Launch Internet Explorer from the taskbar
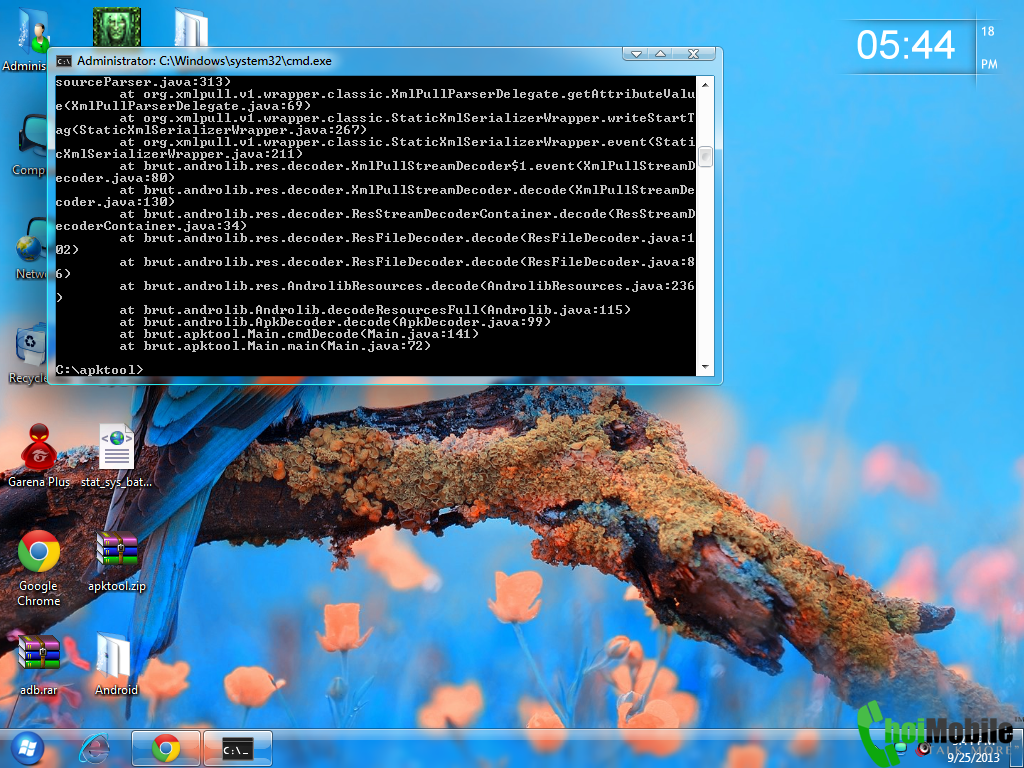1024x768 pixels. tap(95, 748)
